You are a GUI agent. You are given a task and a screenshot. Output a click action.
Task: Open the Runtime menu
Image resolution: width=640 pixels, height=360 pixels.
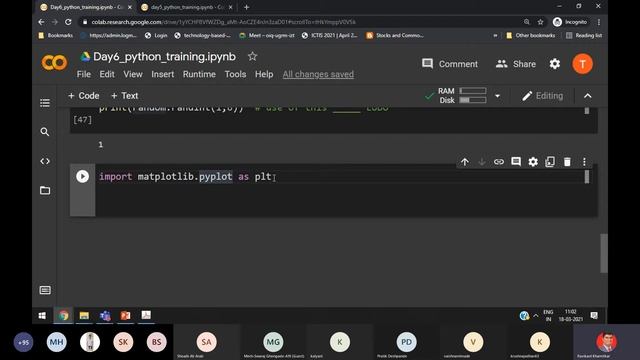199,74
